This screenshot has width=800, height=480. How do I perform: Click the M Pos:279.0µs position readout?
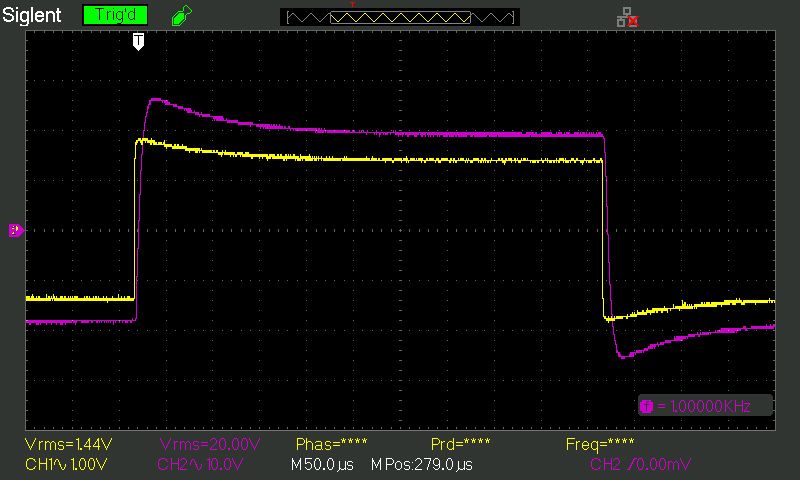click(421, 465)
